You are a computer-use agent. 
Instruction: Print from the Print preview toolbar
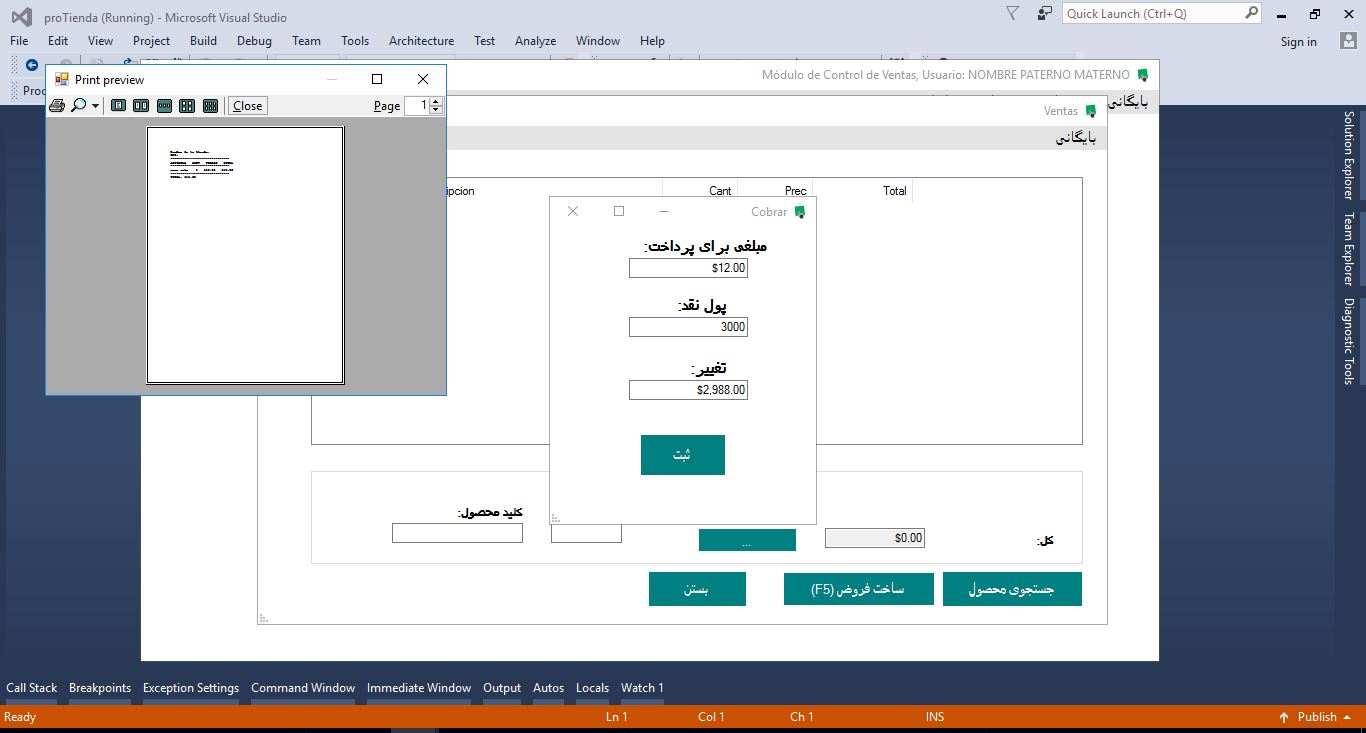click(x=57, y=106)
